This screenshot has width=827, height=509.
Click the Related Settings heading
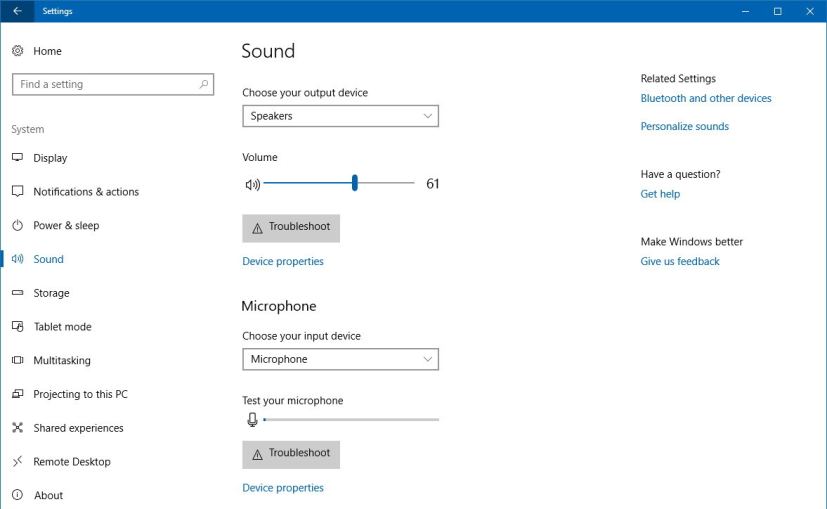click(x=678, y=79)
